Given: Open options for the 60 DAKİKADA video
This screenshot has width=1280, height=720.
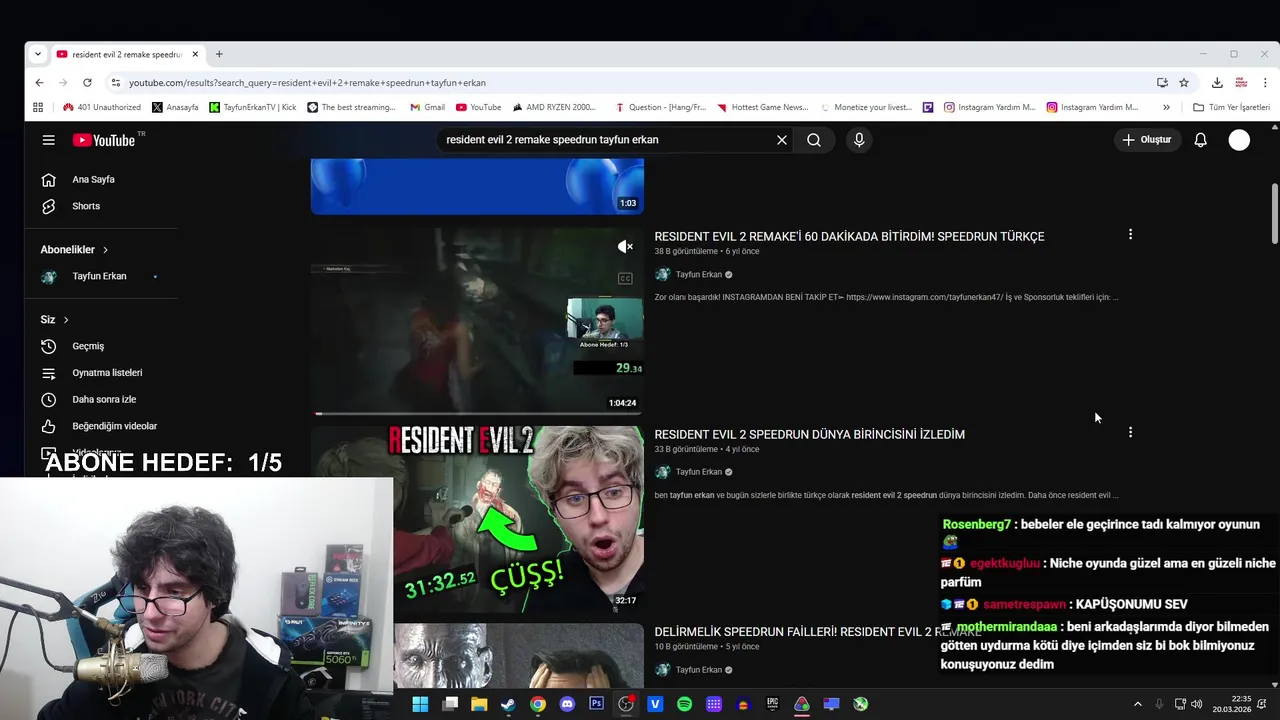Looking at the screenshot, I should click(x=1130, y=234).
